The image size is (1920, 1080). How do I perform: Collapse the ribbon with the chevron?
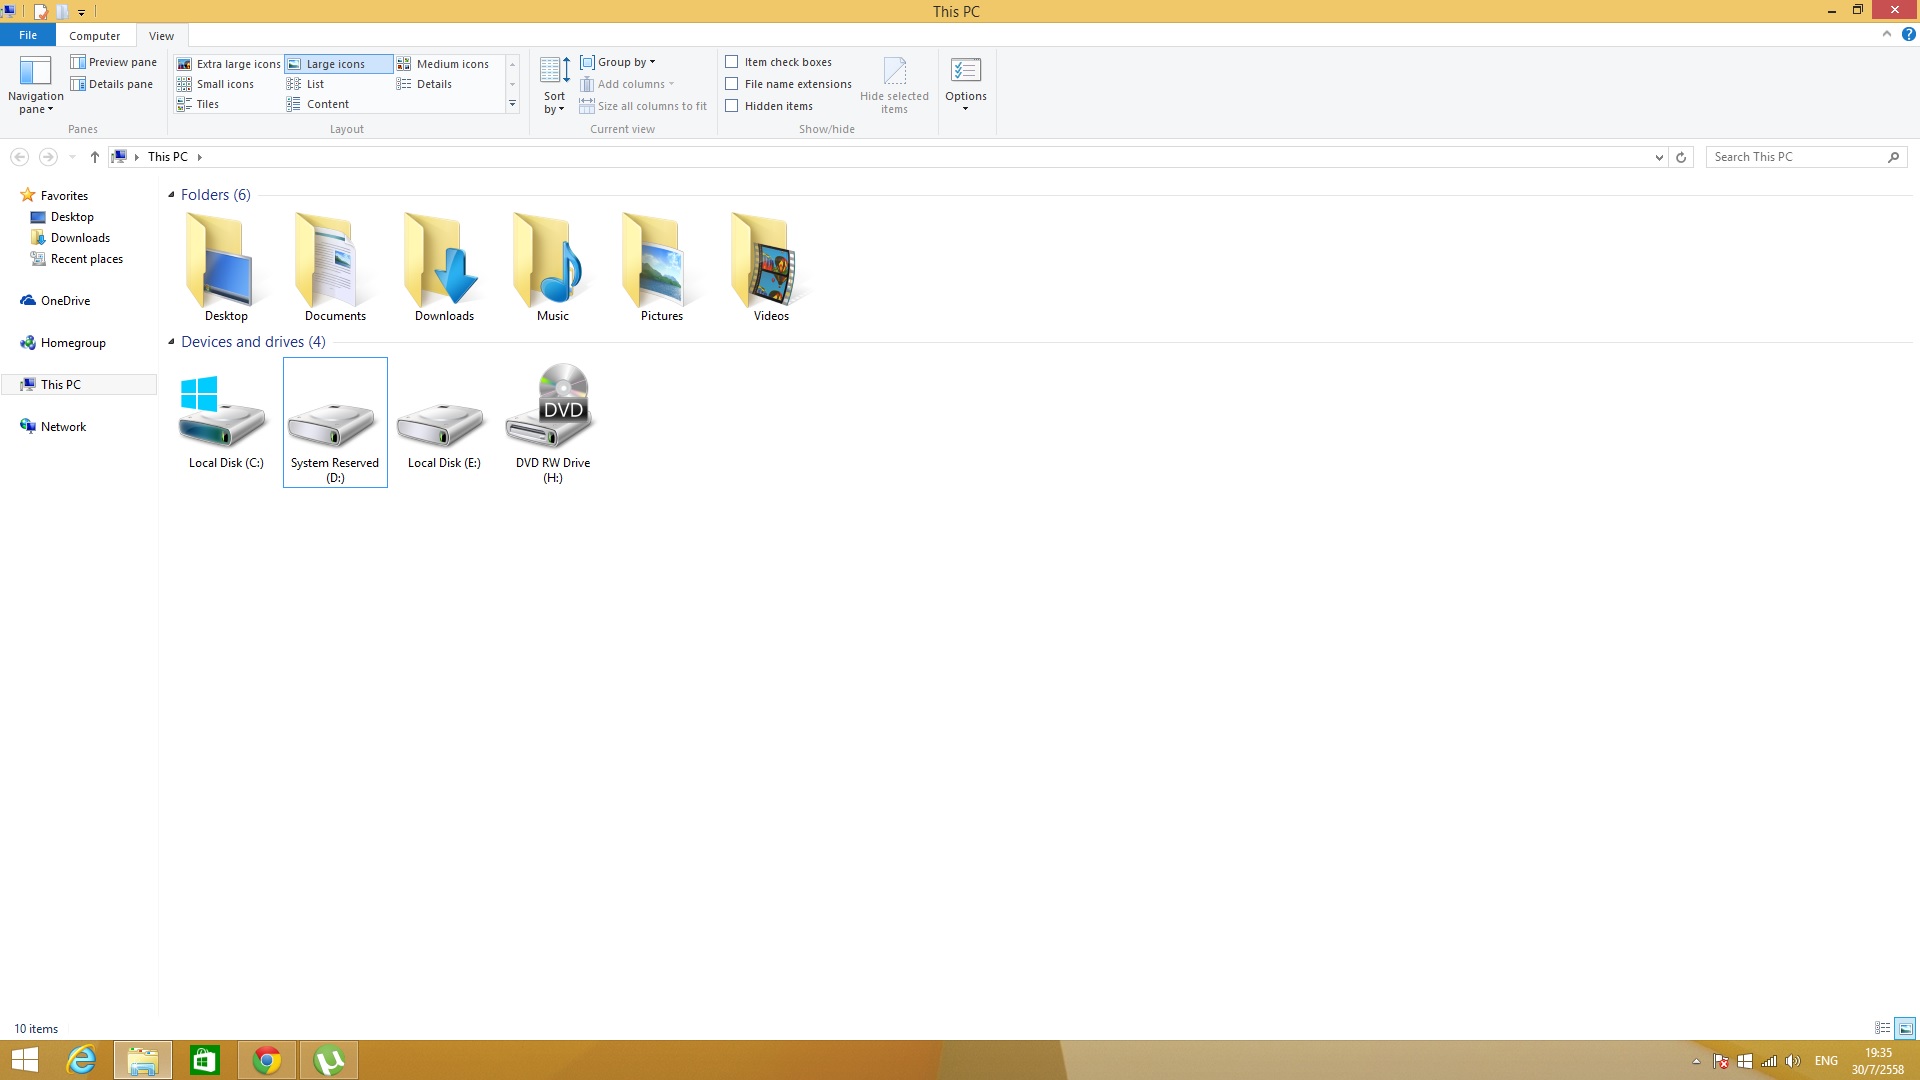point(1887,34)
